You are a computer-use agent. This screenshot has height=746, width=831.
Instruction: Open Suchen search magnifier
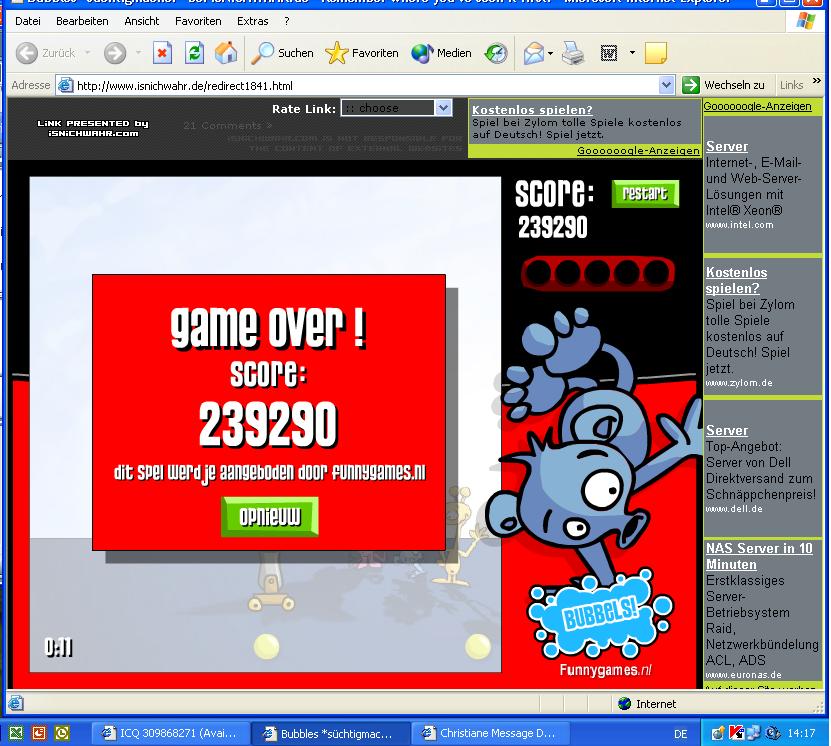262,53
